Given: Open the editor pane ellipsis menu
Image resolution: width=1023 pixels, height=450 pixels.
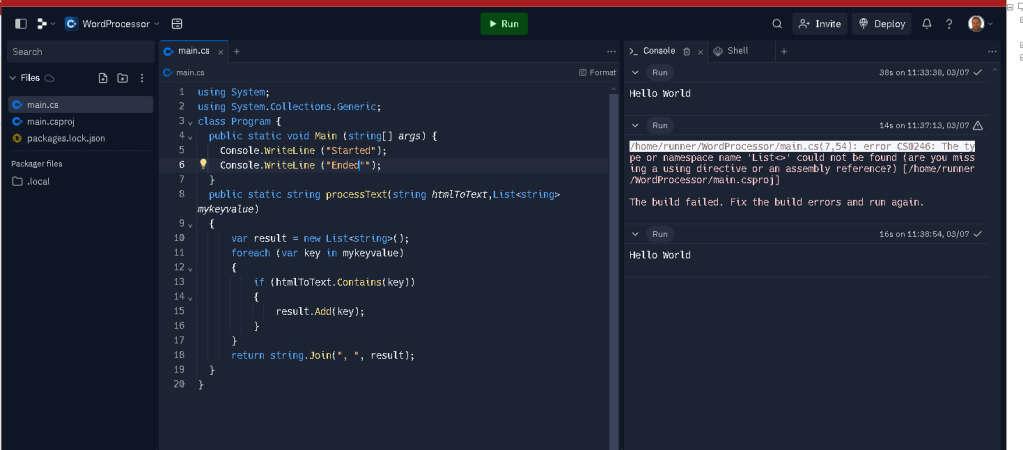Looking at the screenshot, I should point(611,52).
